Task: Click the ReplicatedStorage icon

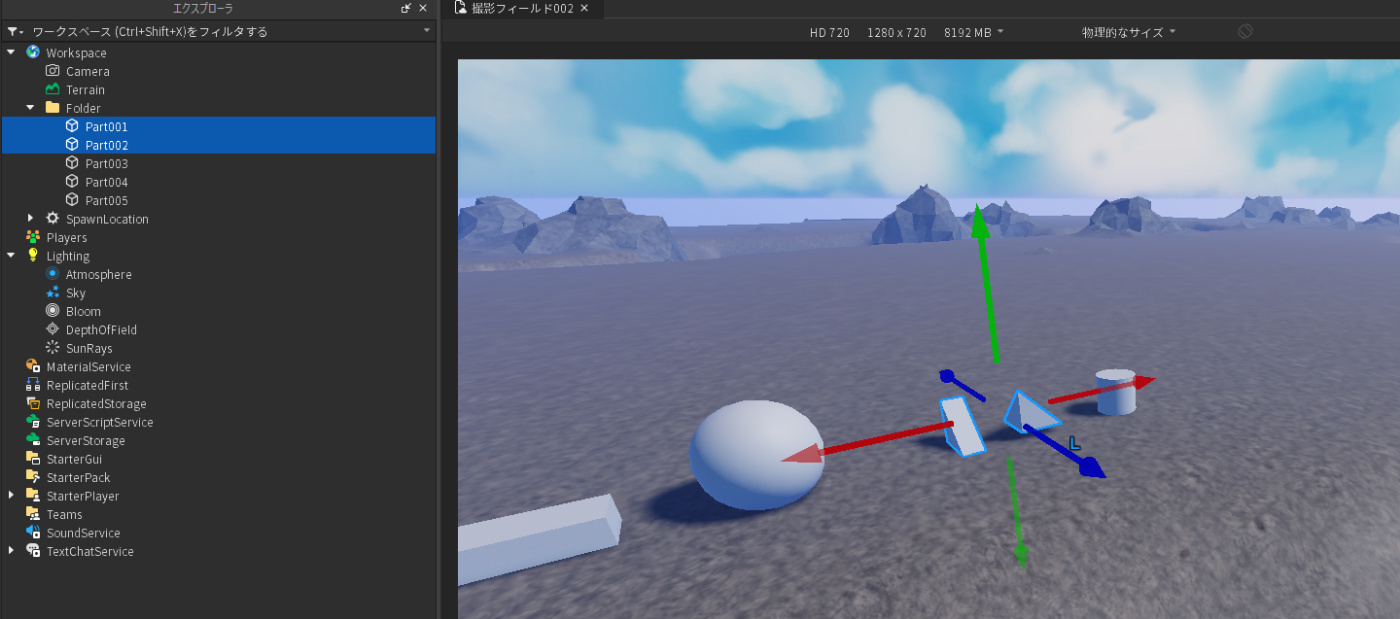Action: point(33,403)
